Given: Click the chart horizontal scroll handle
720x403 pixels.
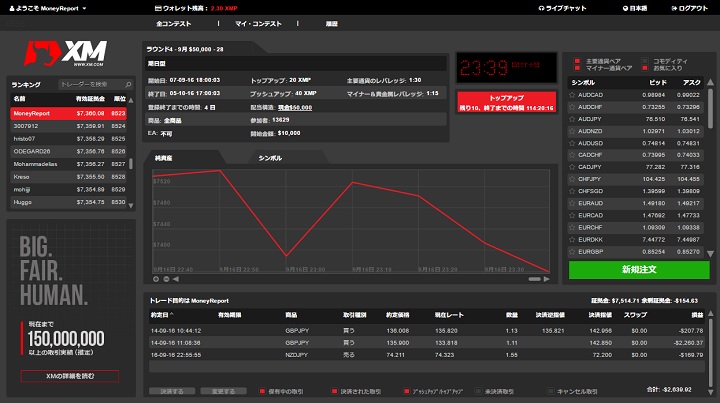Looking at the screenshot, I should [x=534, y=279].
